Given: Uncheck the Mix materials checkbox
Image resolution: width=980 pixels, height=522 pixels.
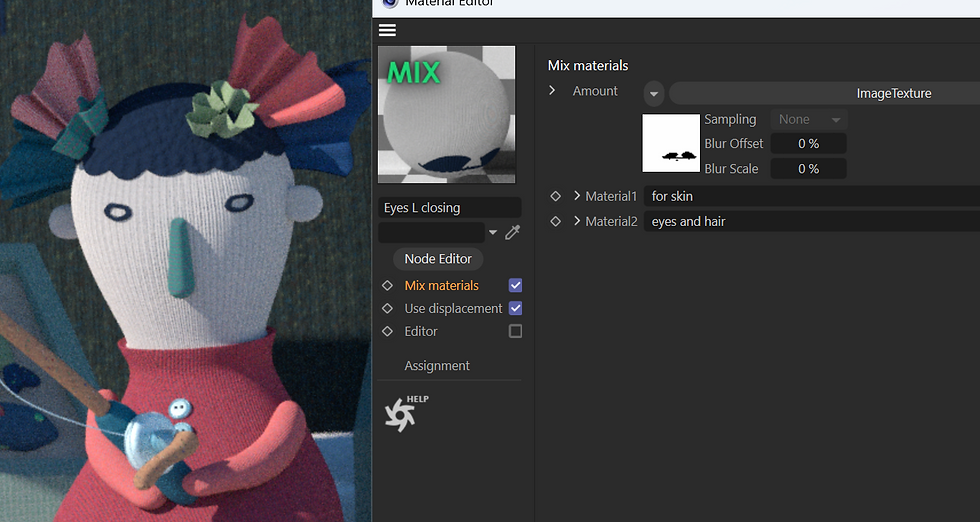Looking at the screenshot, I should (516, 286).
